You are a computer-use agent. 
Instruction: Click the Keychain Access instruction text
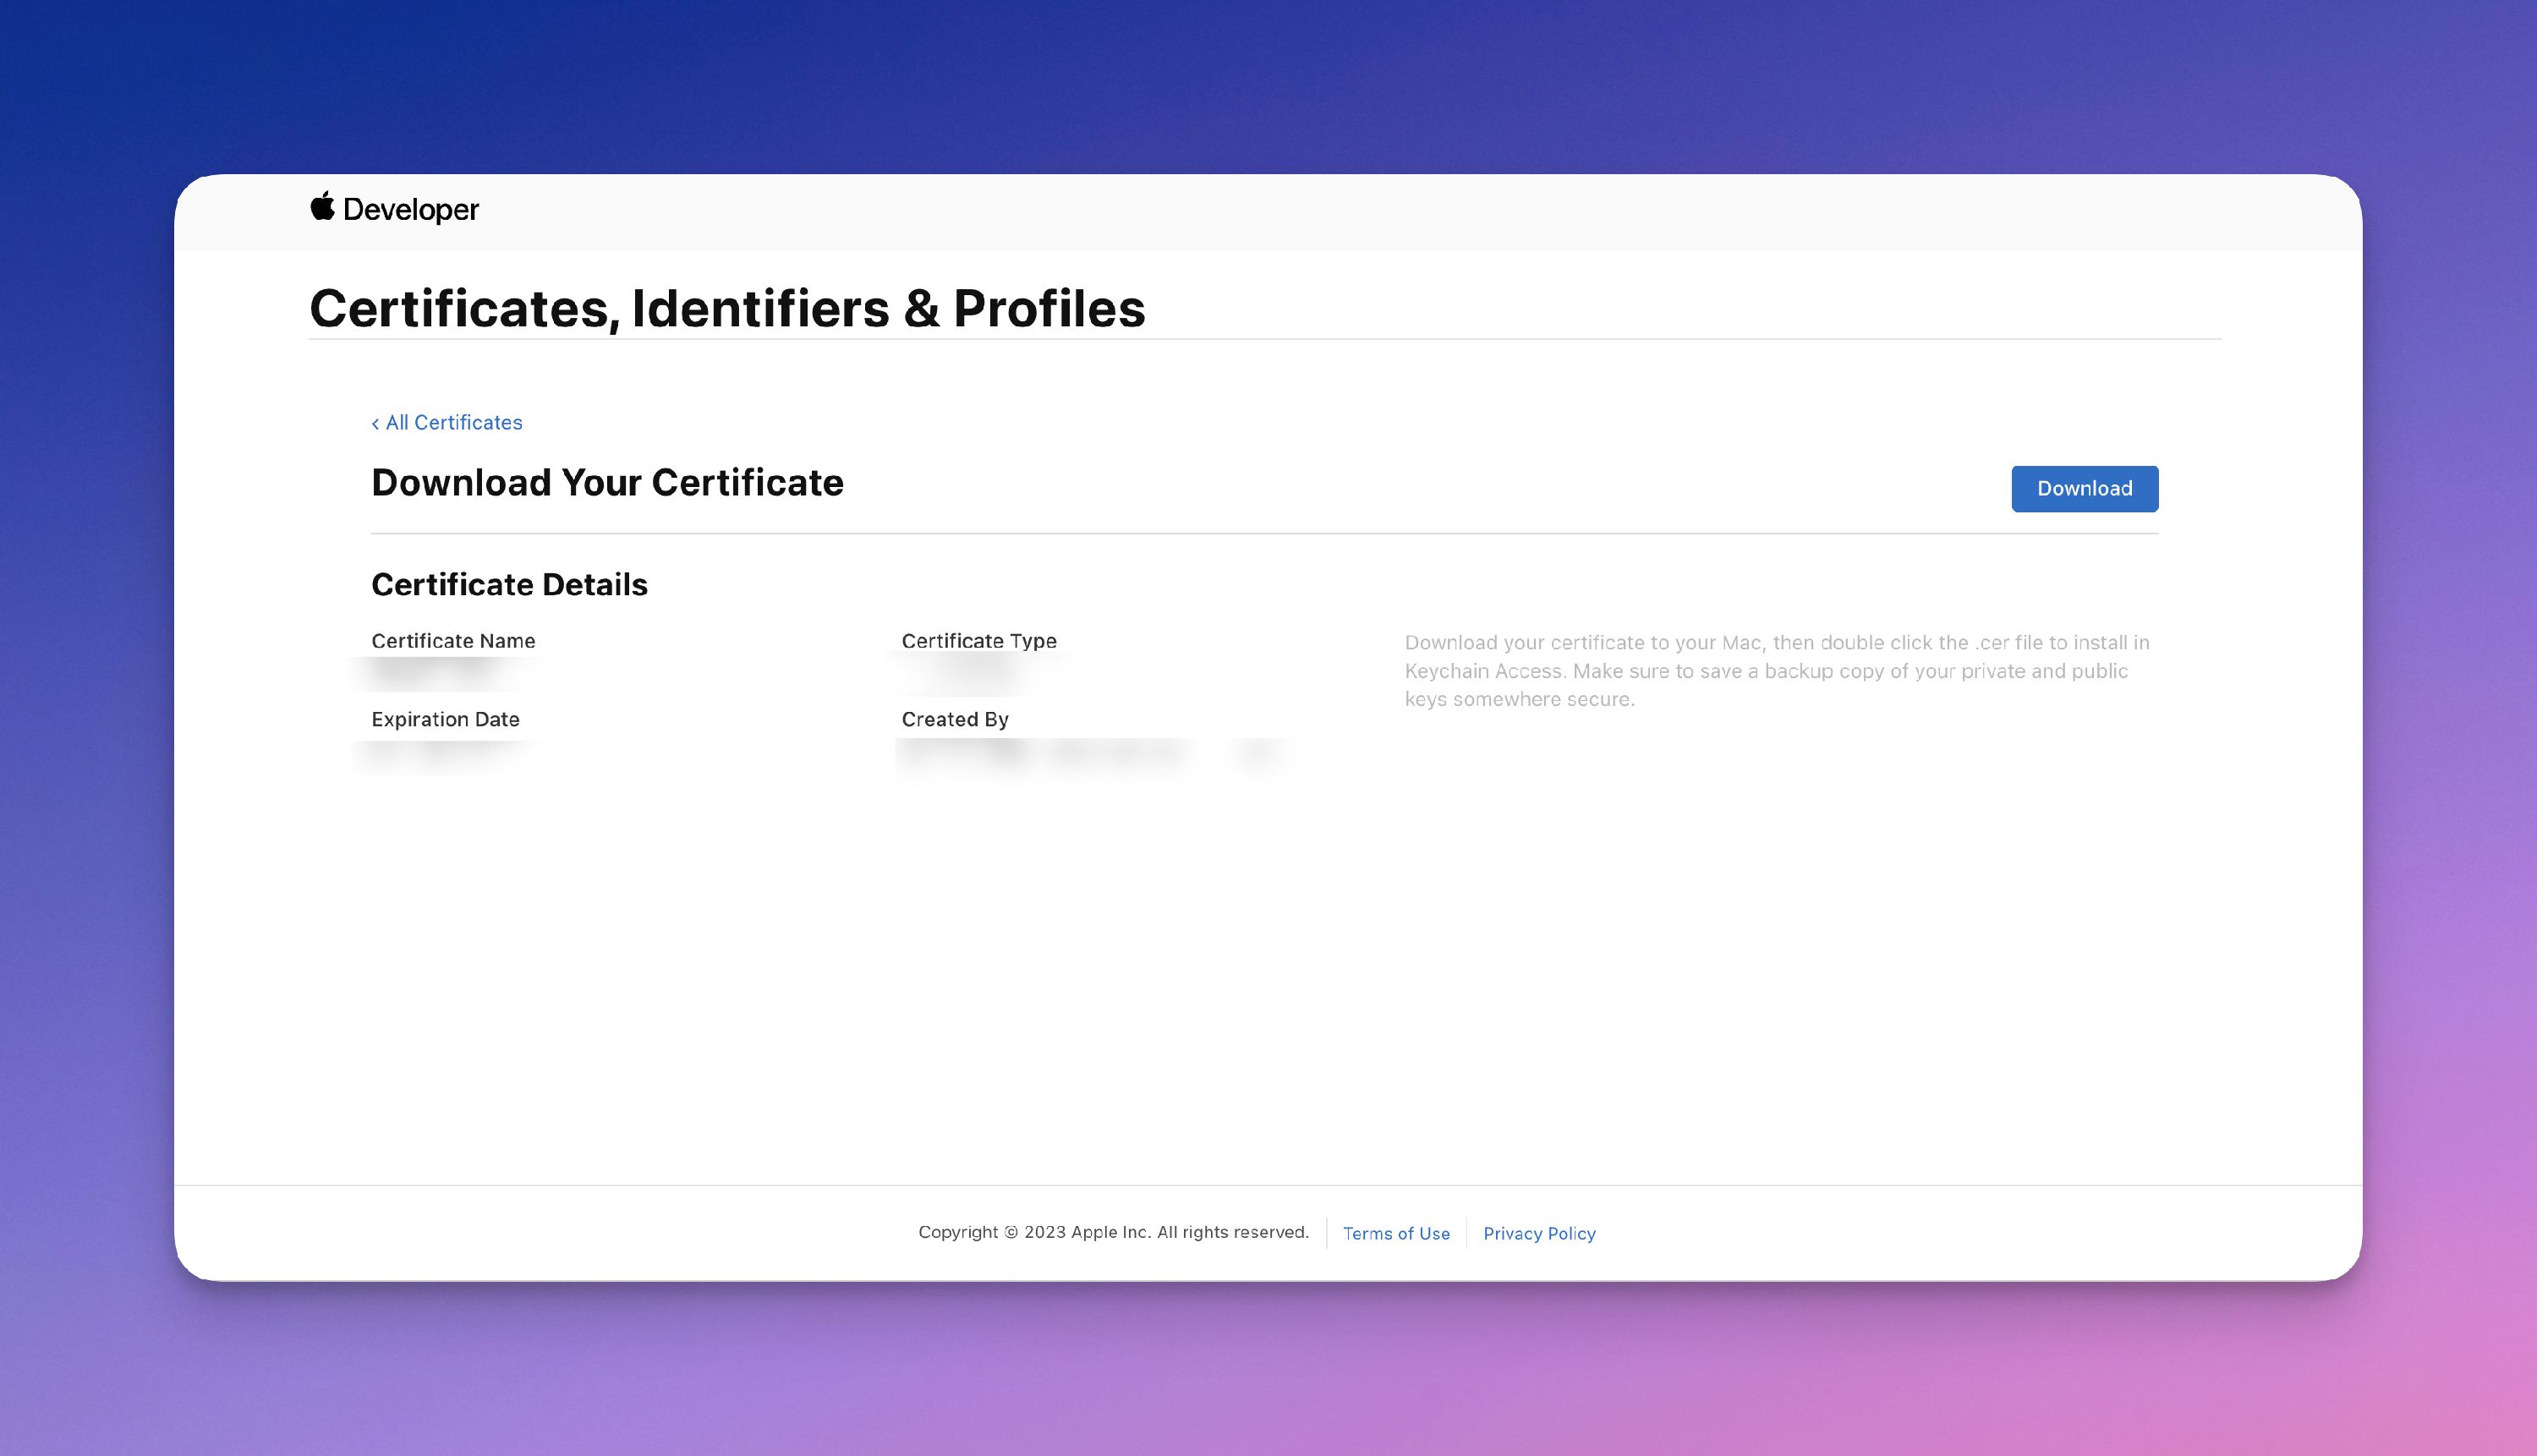click(1777, 671)
